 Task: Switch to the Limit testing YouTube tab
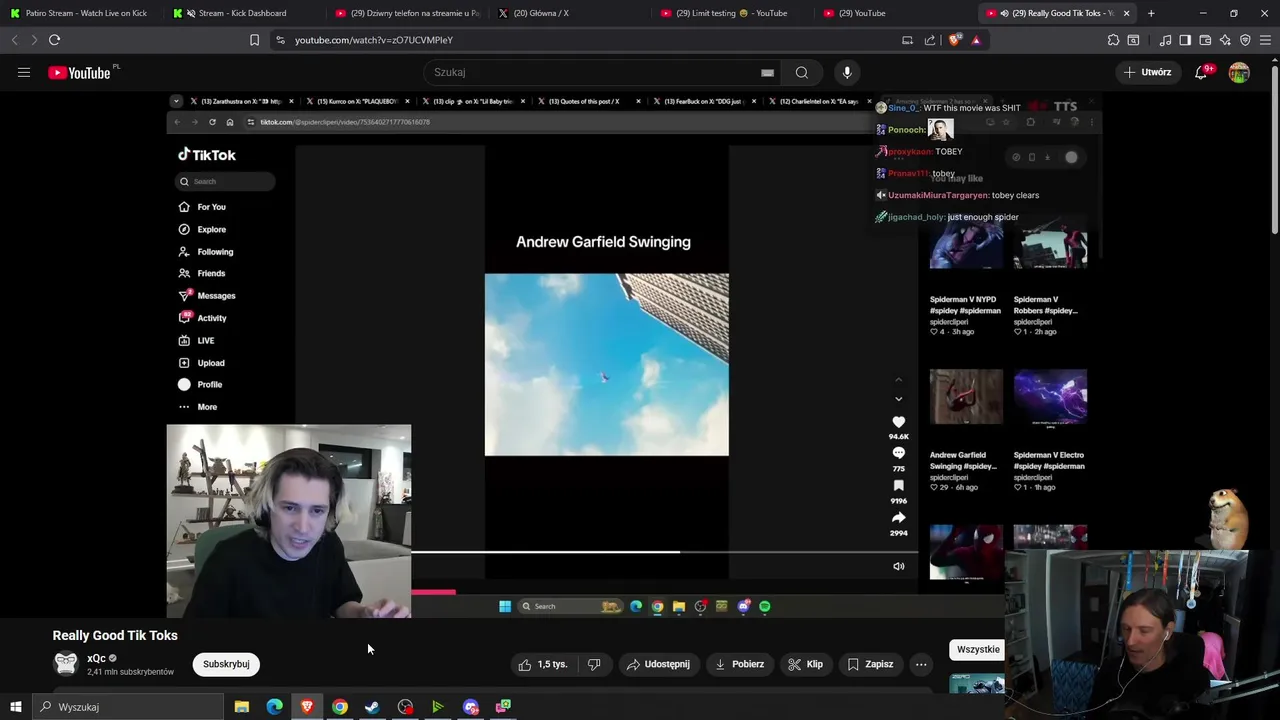click(x=733, y=13)
